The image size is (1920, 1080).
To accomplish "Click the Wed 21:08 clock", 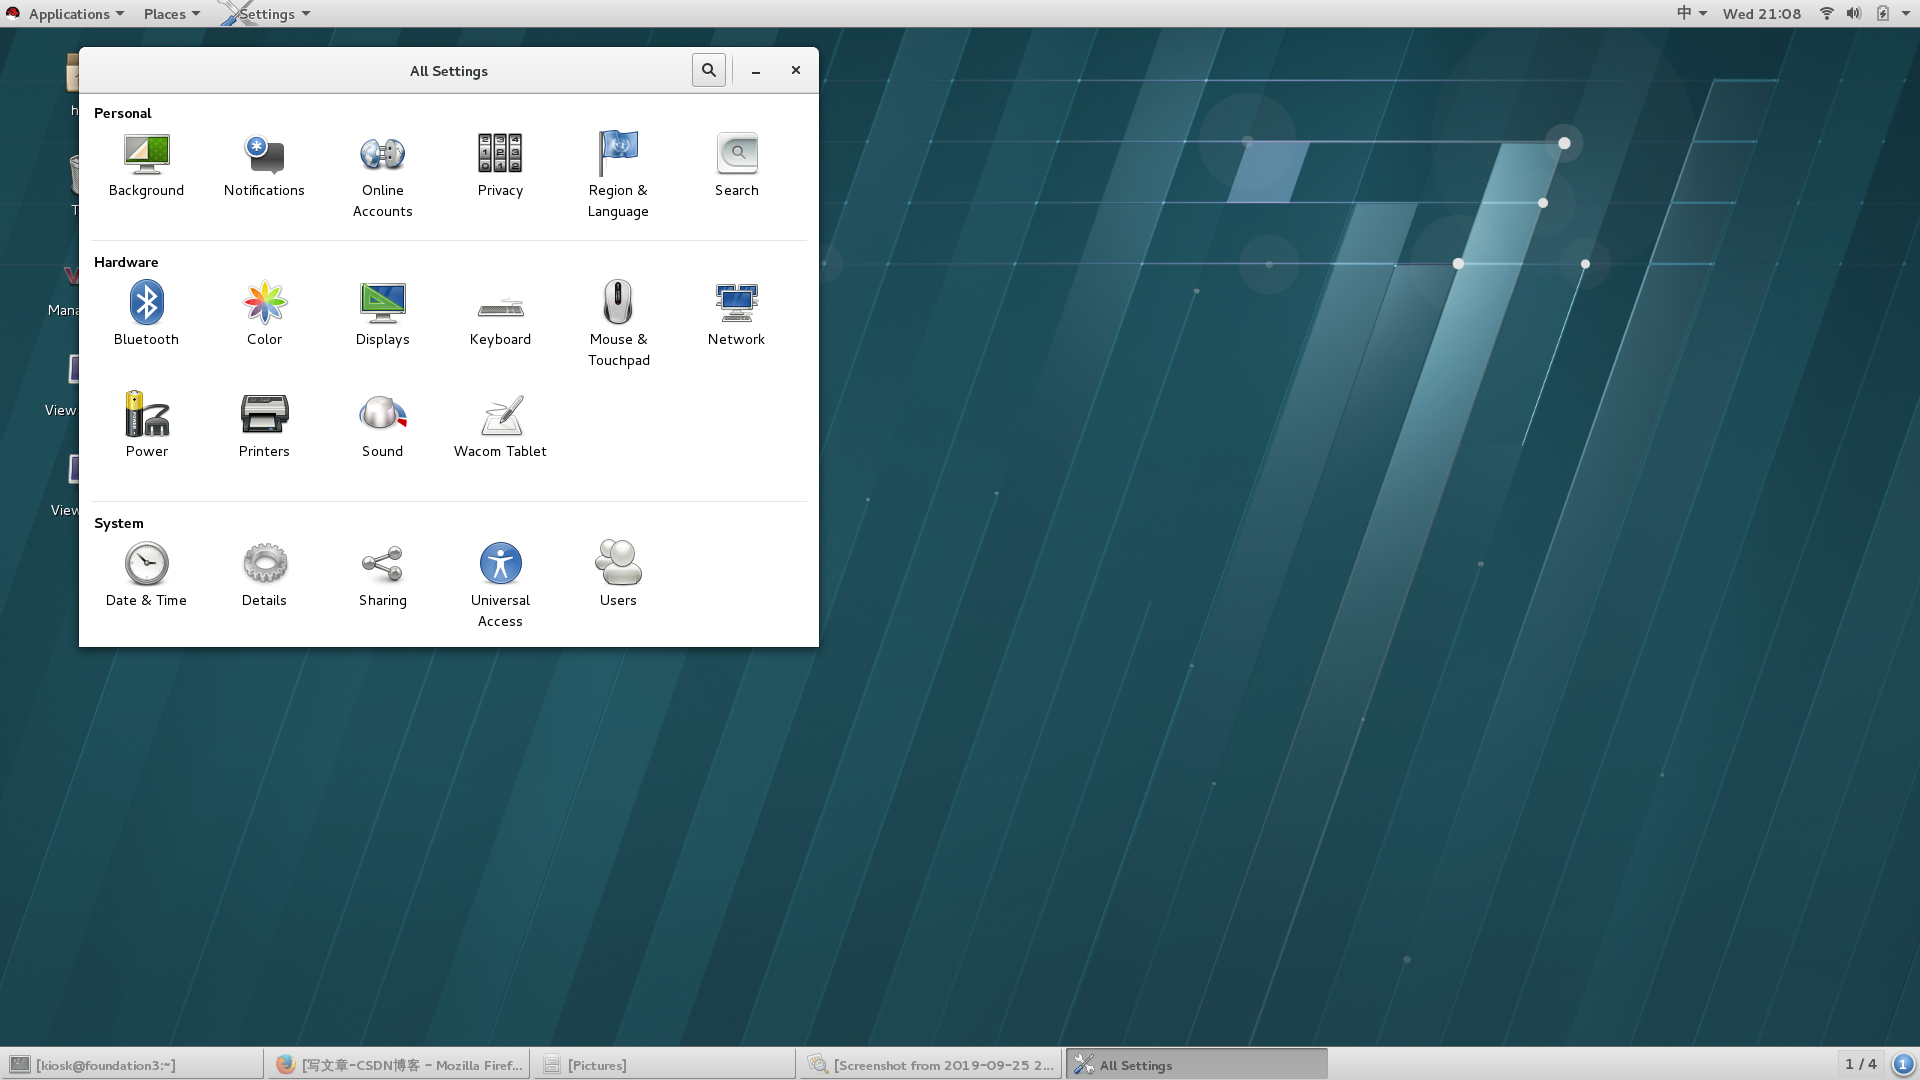I will tap(1761, 14).
